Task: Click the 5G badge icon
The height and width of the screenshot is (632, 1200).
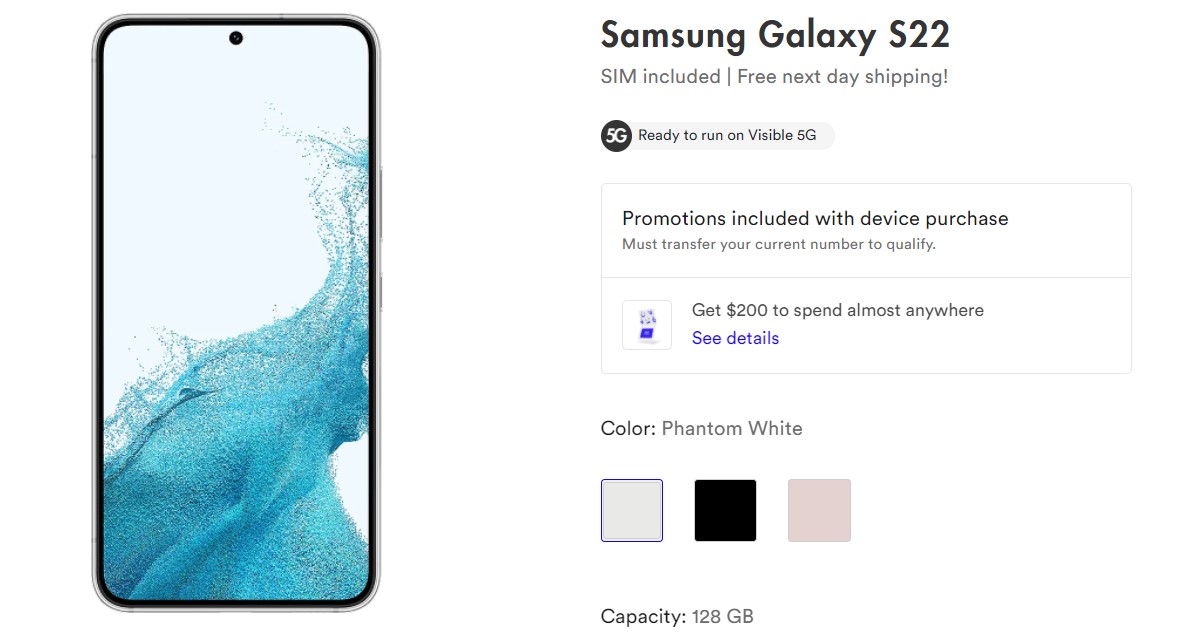Action: pos(616,136)
